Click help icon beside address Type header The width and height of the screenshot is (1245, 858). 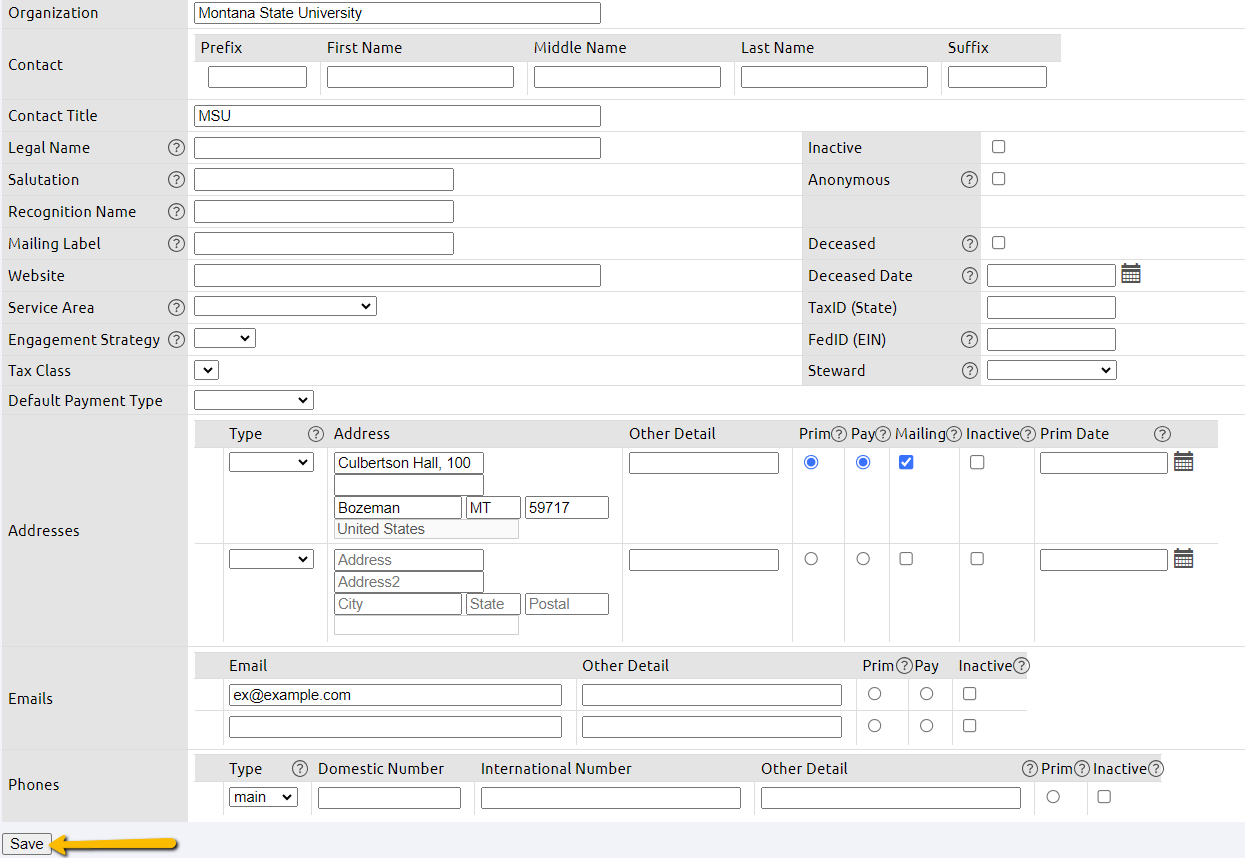pos(316,434)
